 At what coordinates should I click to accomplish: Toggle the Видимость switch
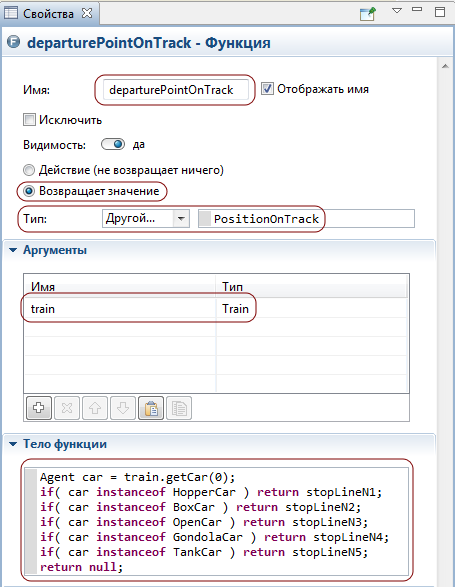(113, 144)
